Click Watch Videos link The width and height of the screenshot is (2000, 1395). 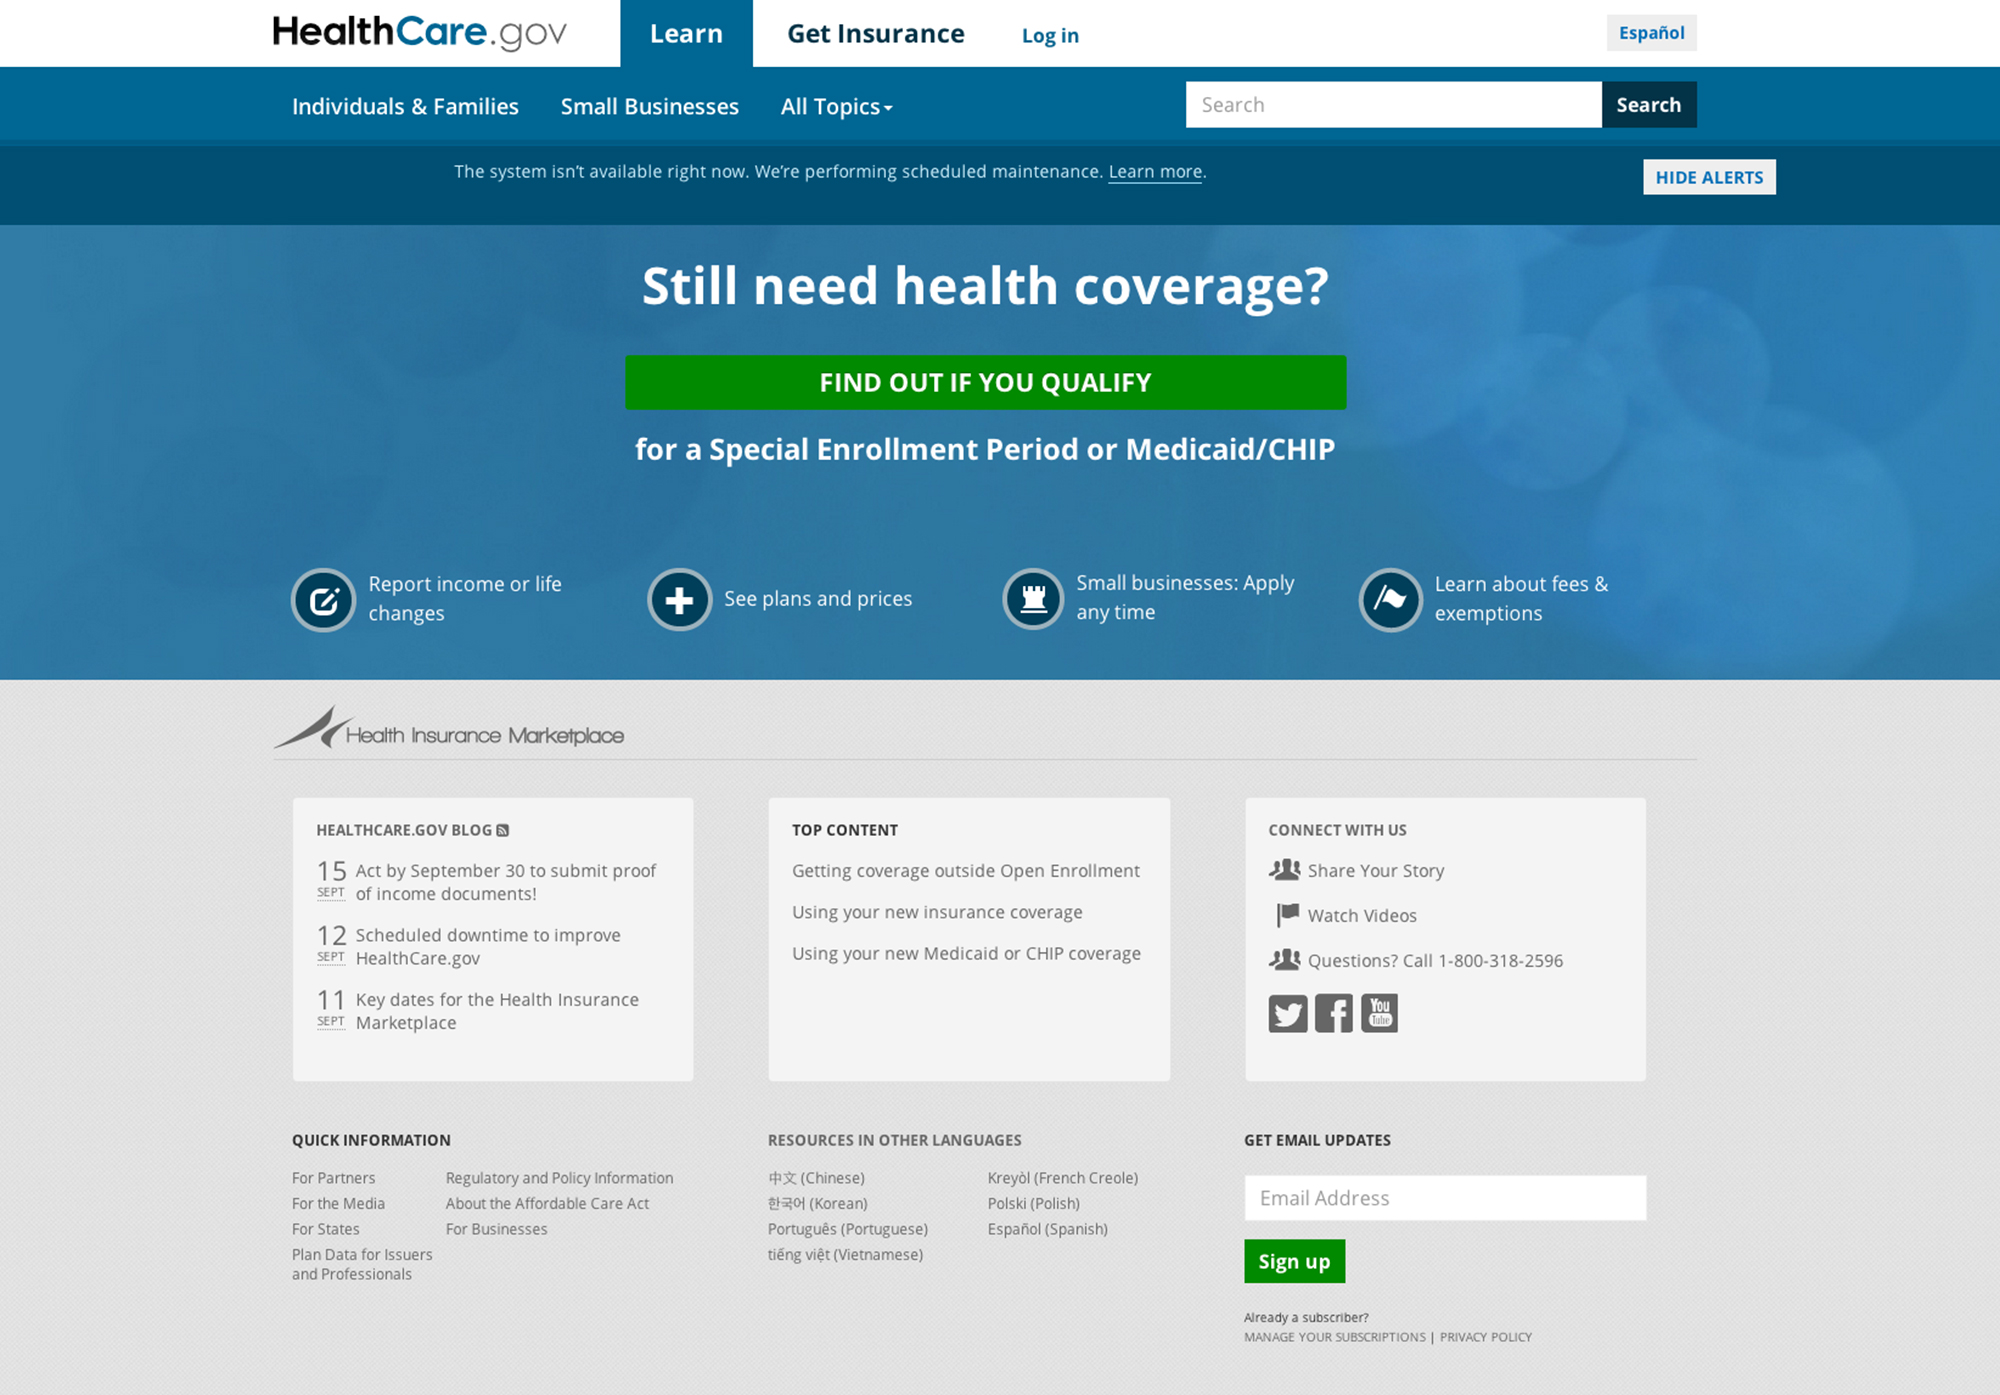point(1362,916)
